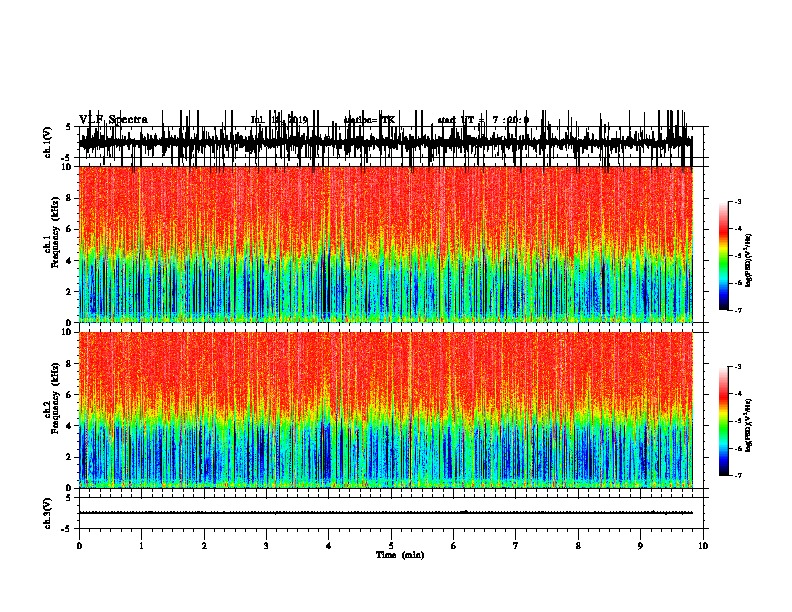The height and width of the screenshot is (612, 792).
Task: Click the '-3' label on ch.2 color bar
Action: click(737, 367)
